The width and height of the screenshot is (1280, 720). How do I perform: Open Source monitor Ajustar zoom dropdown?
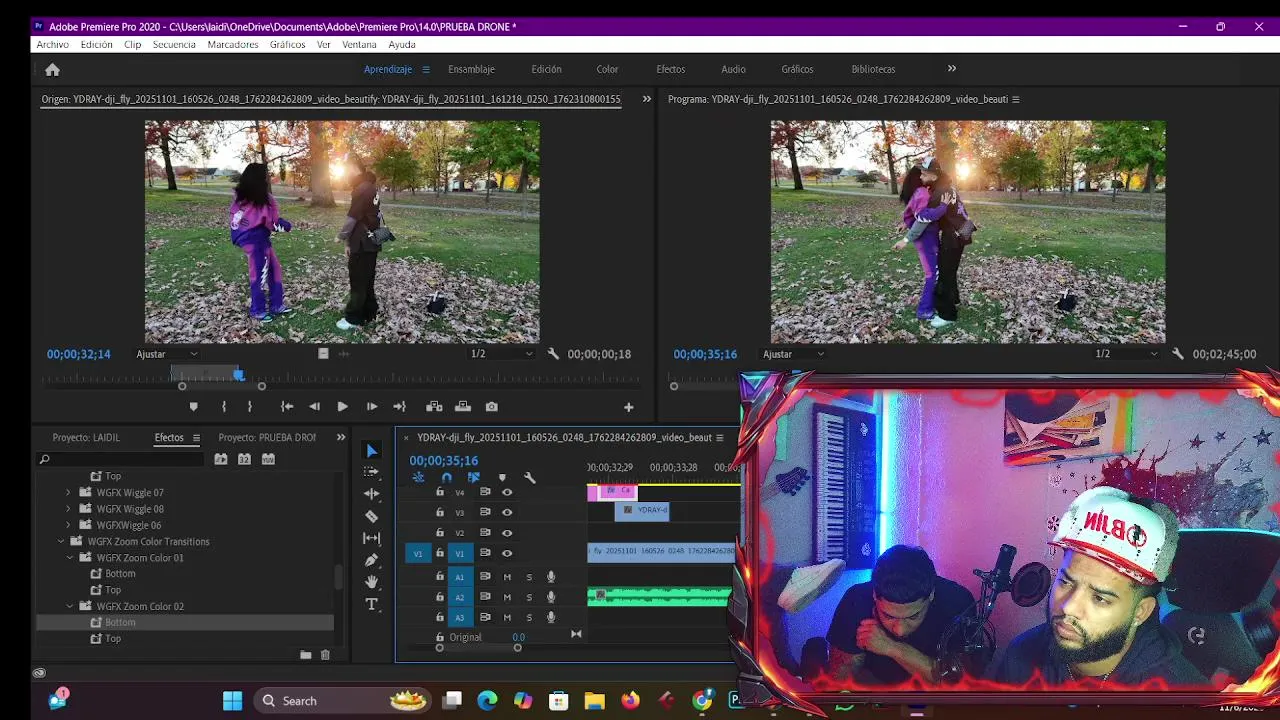point(167,354)
